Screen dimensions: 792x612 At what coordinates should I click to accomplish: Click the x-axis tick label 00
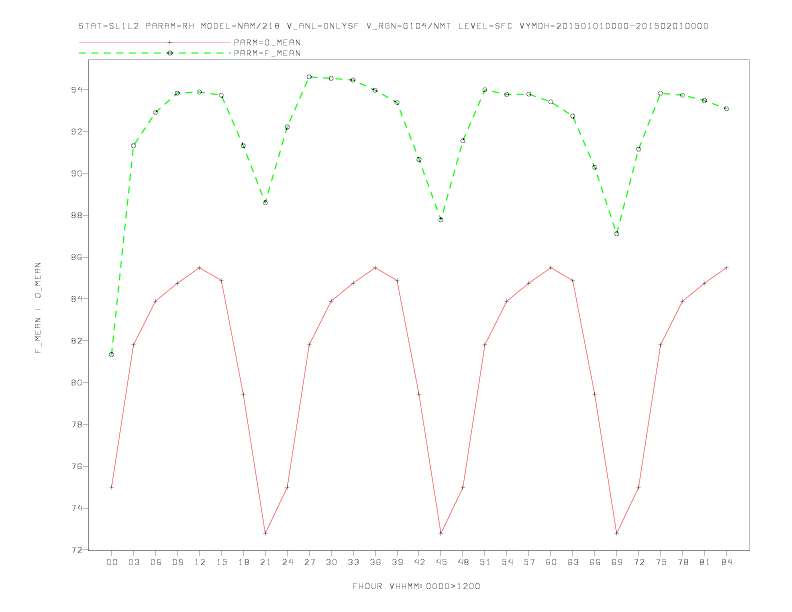(x=112, y=562)
